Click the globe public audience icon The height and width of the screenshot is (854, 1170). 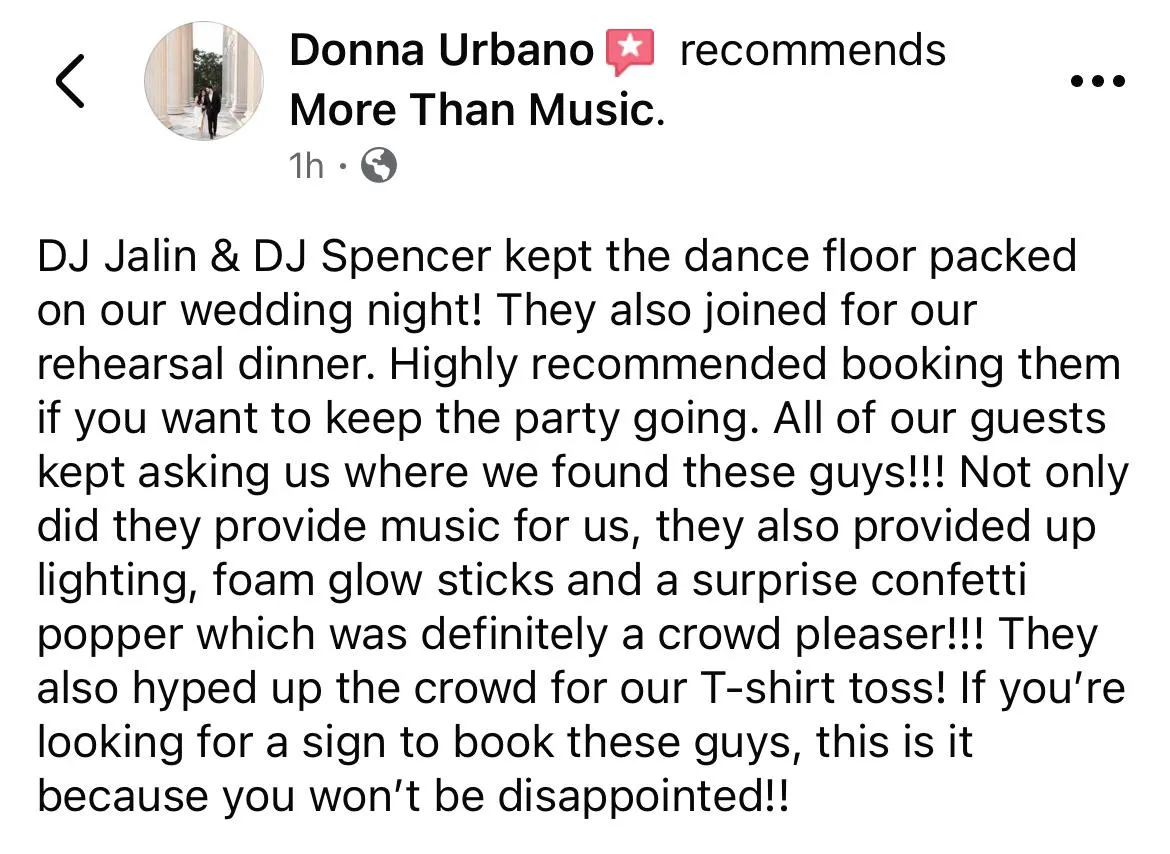point(379,166)
